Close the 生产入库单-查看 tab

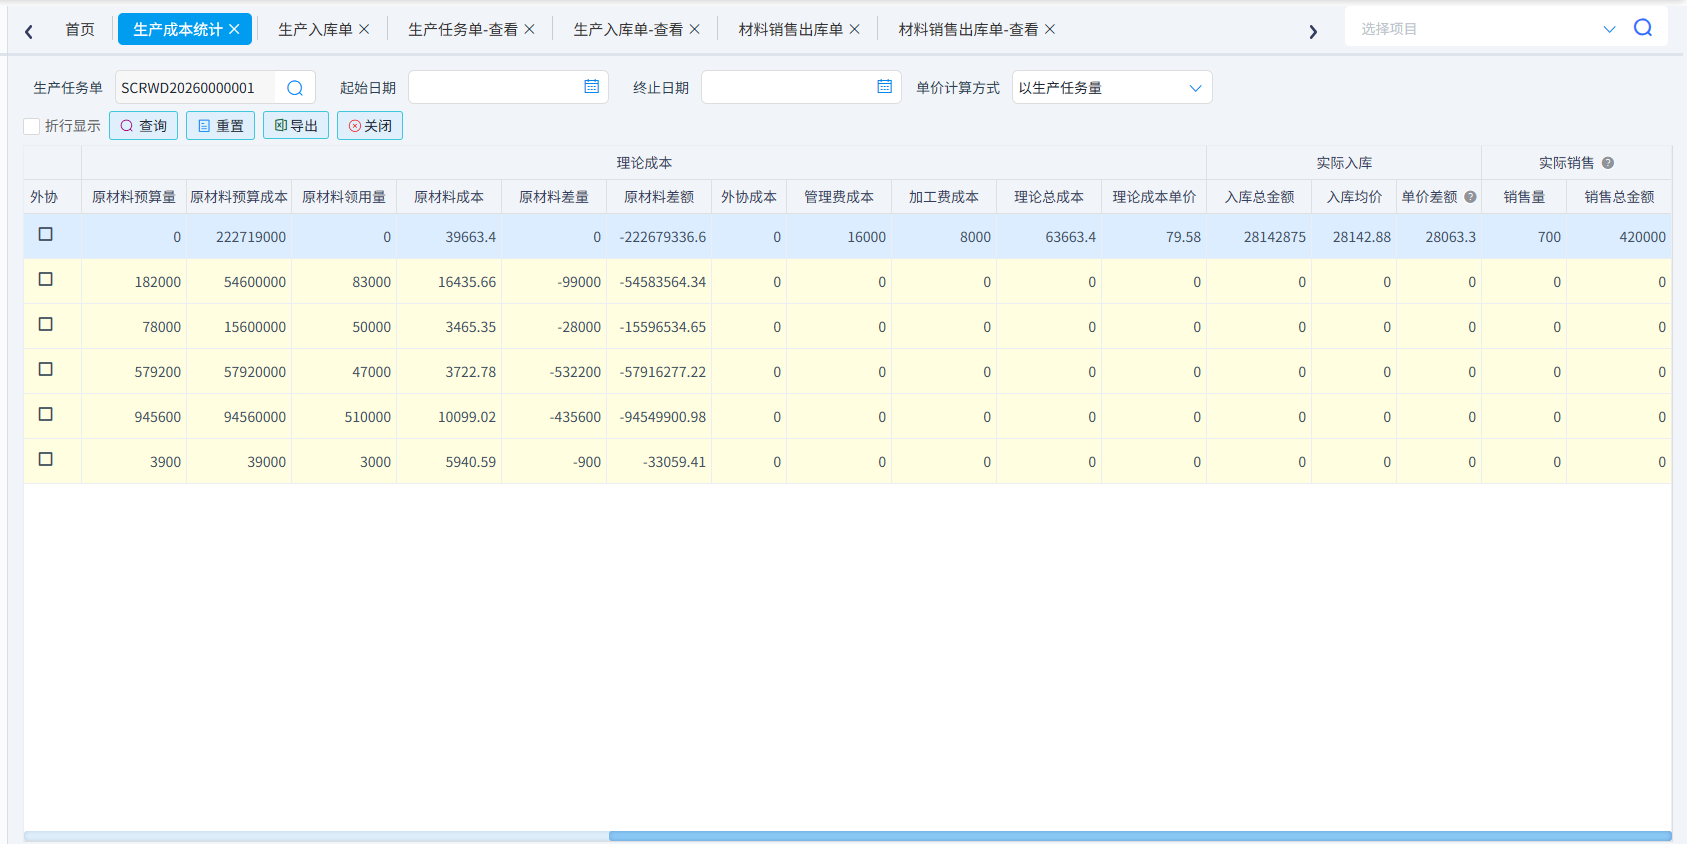tap(694, 29)
